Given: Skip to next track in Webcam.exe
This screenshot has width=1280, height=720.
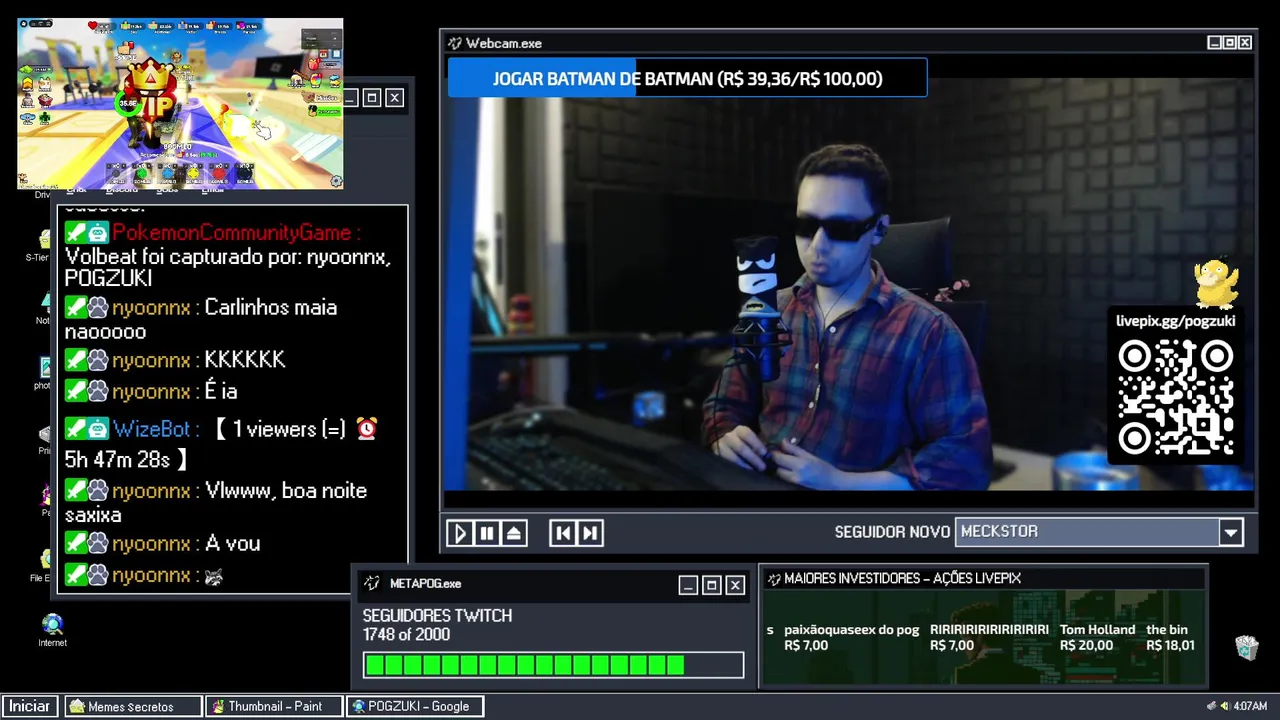Looking at the screenshot, I should click(x=590, y=533).
